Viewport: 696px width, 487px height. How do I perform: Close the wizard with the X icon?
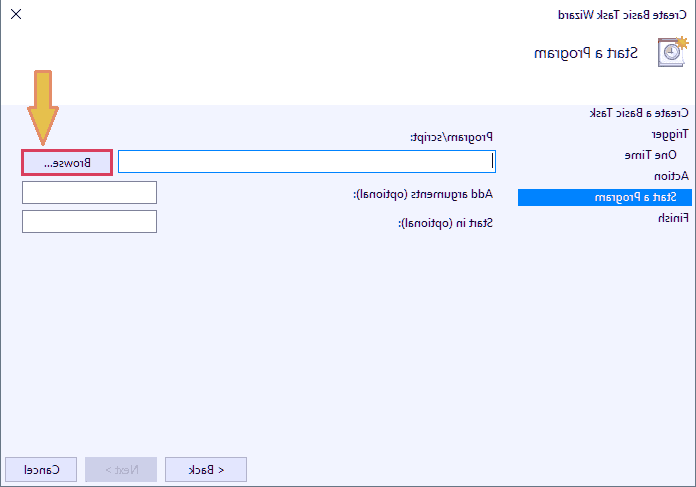point(16,14)
